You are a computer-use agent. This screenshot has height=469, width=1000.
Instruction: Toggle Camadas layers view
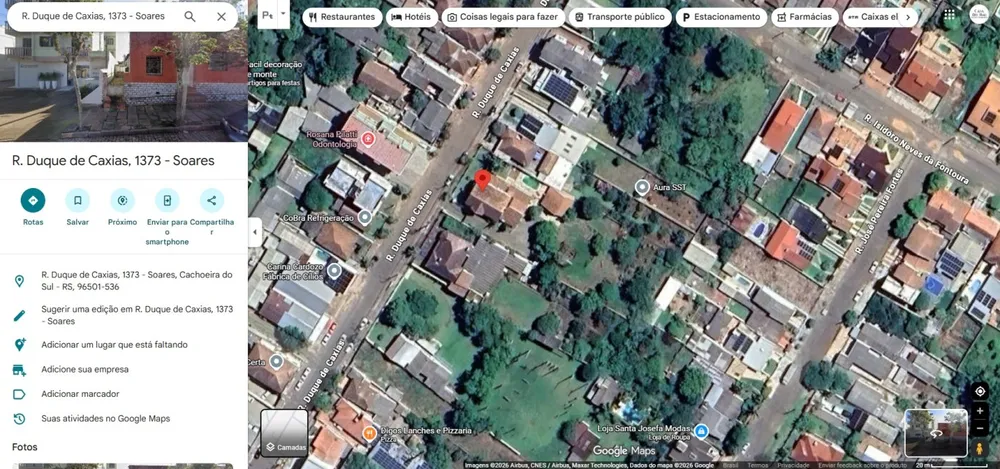pyautogui.click(x=284, y=433)
